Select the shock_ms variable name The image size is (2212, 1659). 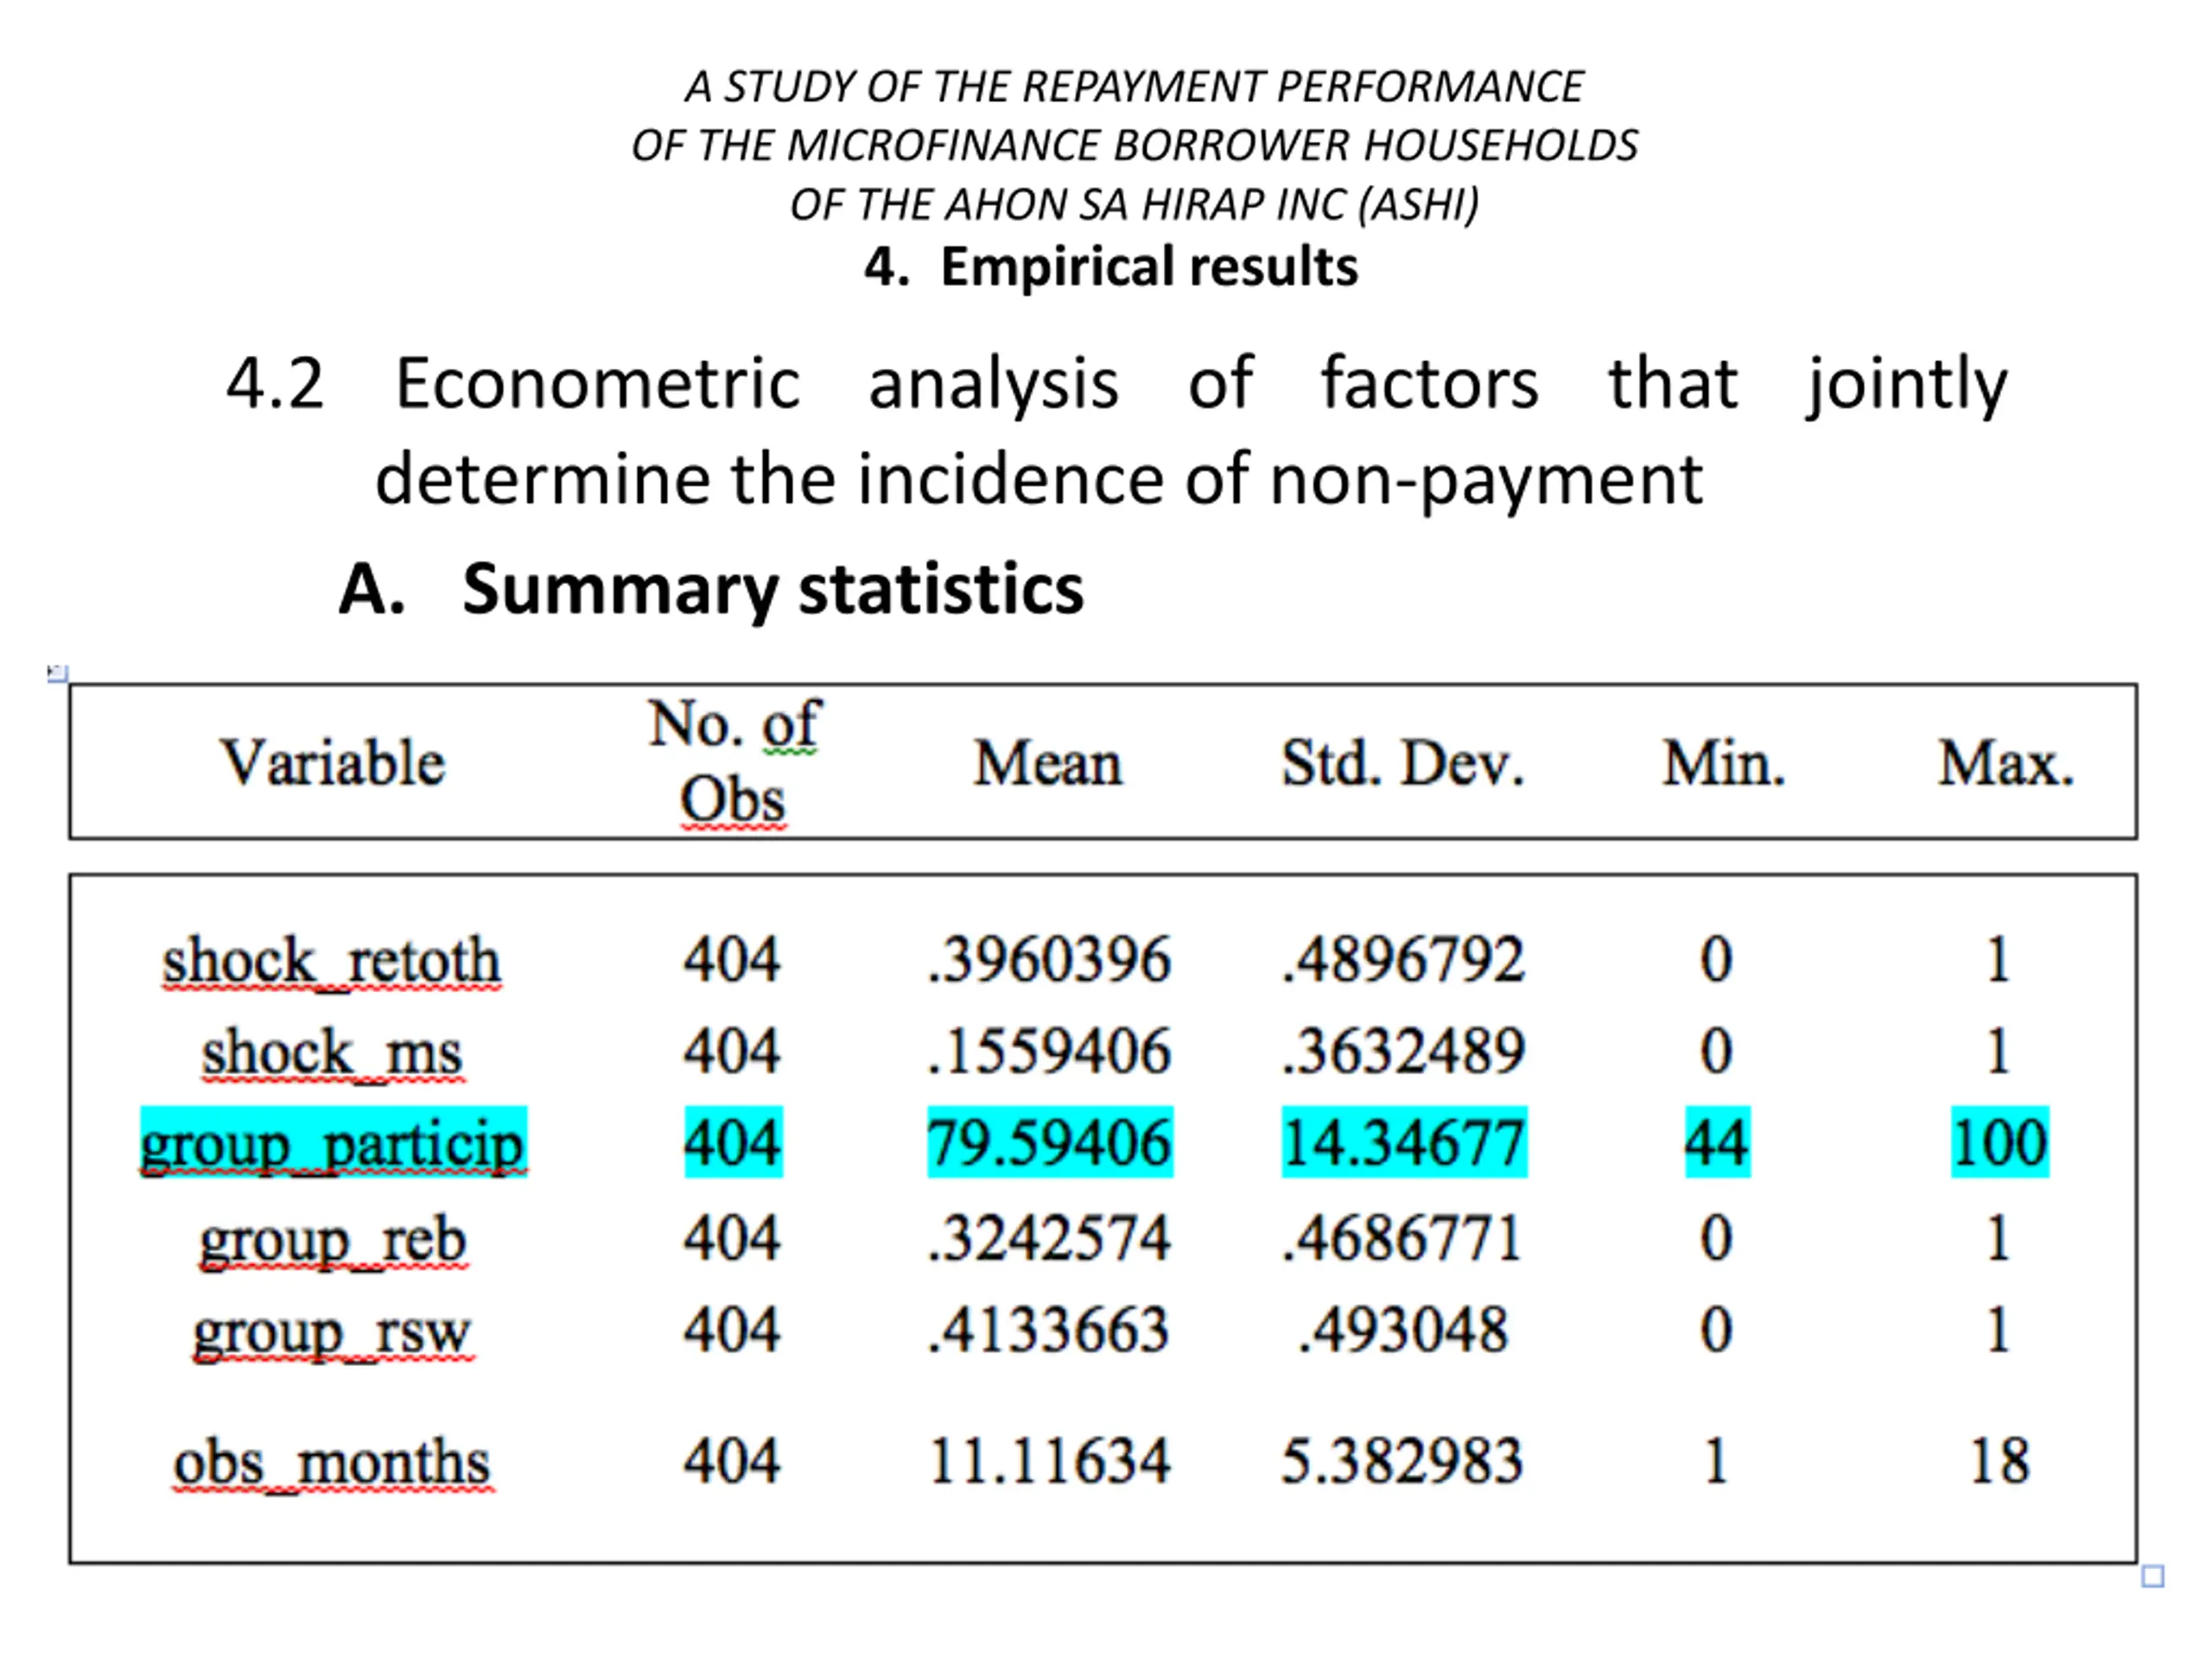tap(333, 1052)
